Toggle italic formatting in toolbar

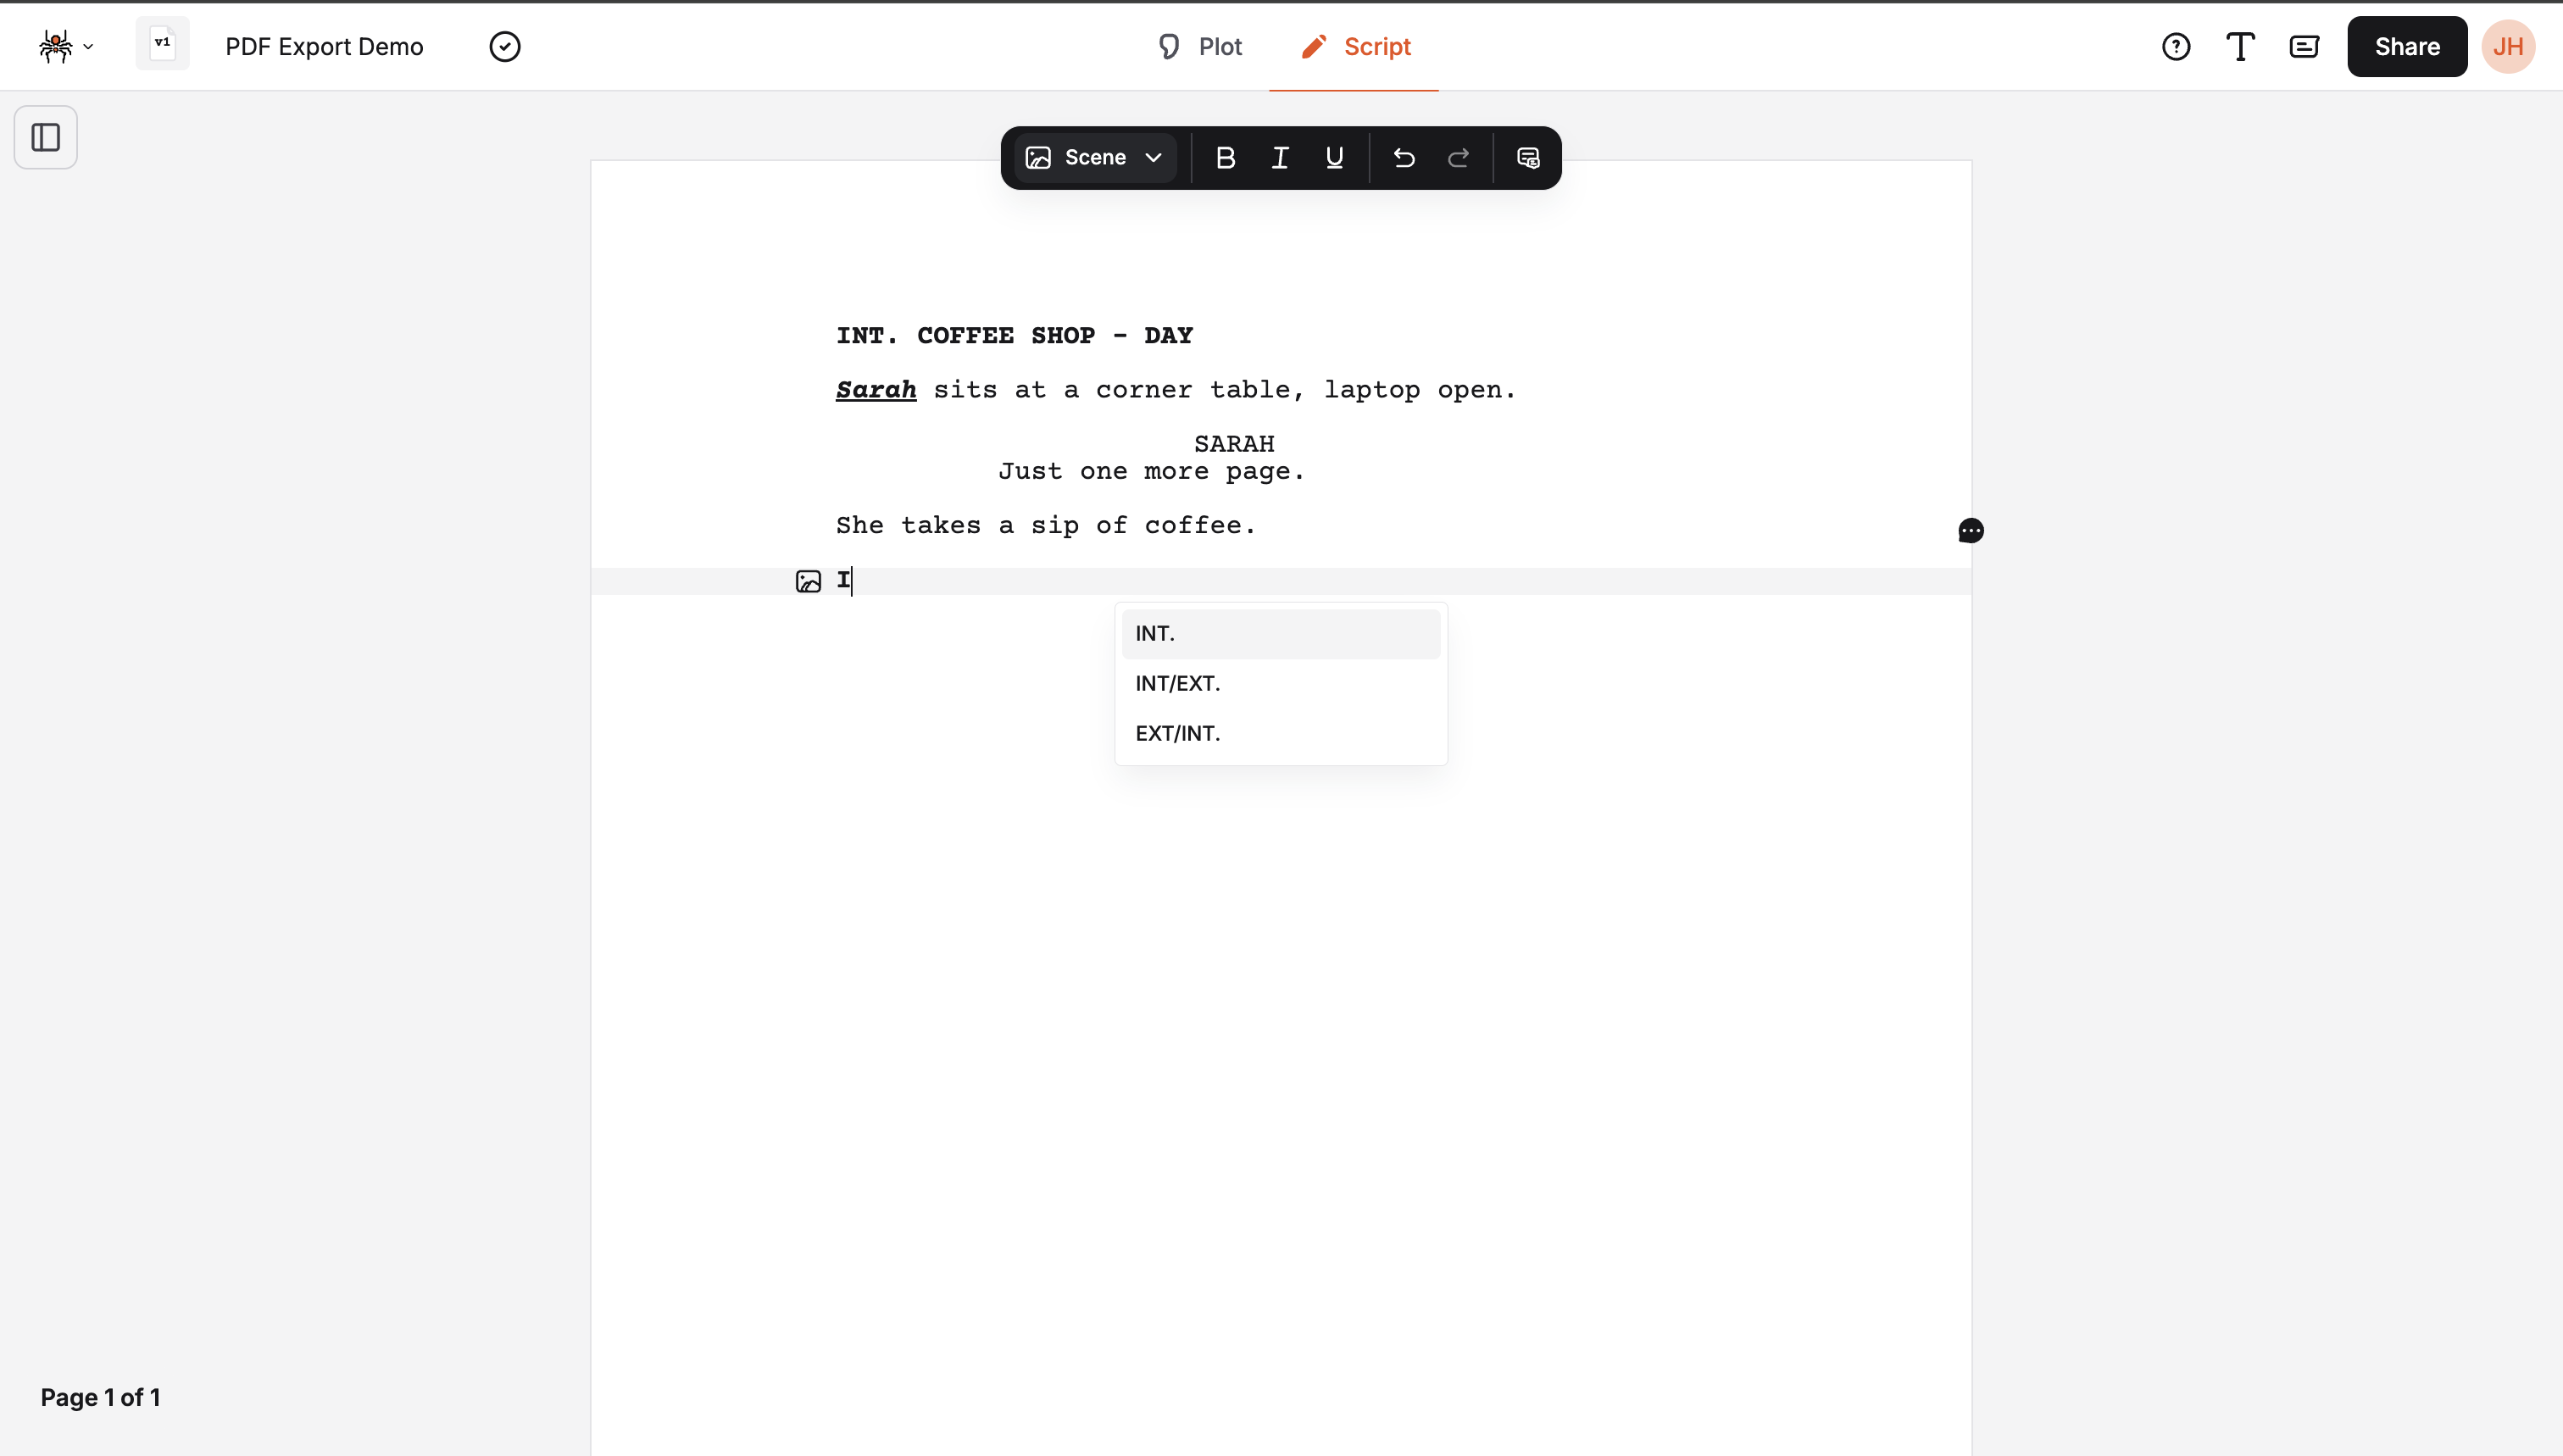[1279, 158]
